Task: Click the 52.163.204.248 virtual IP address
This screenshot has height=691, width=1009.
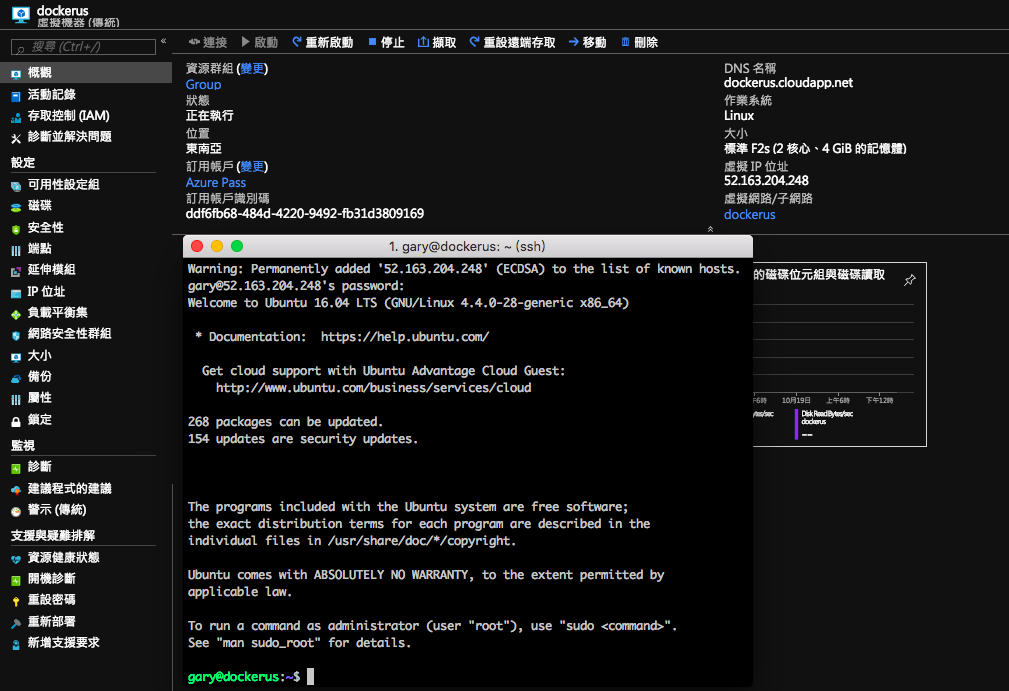Action: tap(766, 181)
